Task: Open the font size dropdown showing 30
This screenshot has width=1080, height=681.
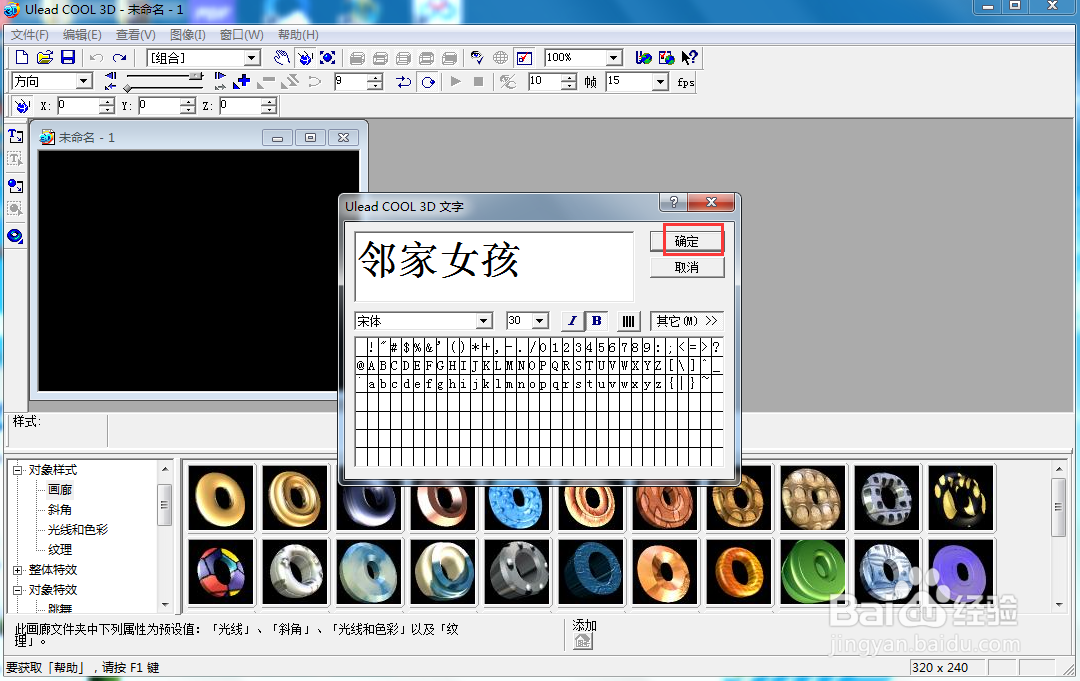Action: pyautogui.click(x=540, y=321)
